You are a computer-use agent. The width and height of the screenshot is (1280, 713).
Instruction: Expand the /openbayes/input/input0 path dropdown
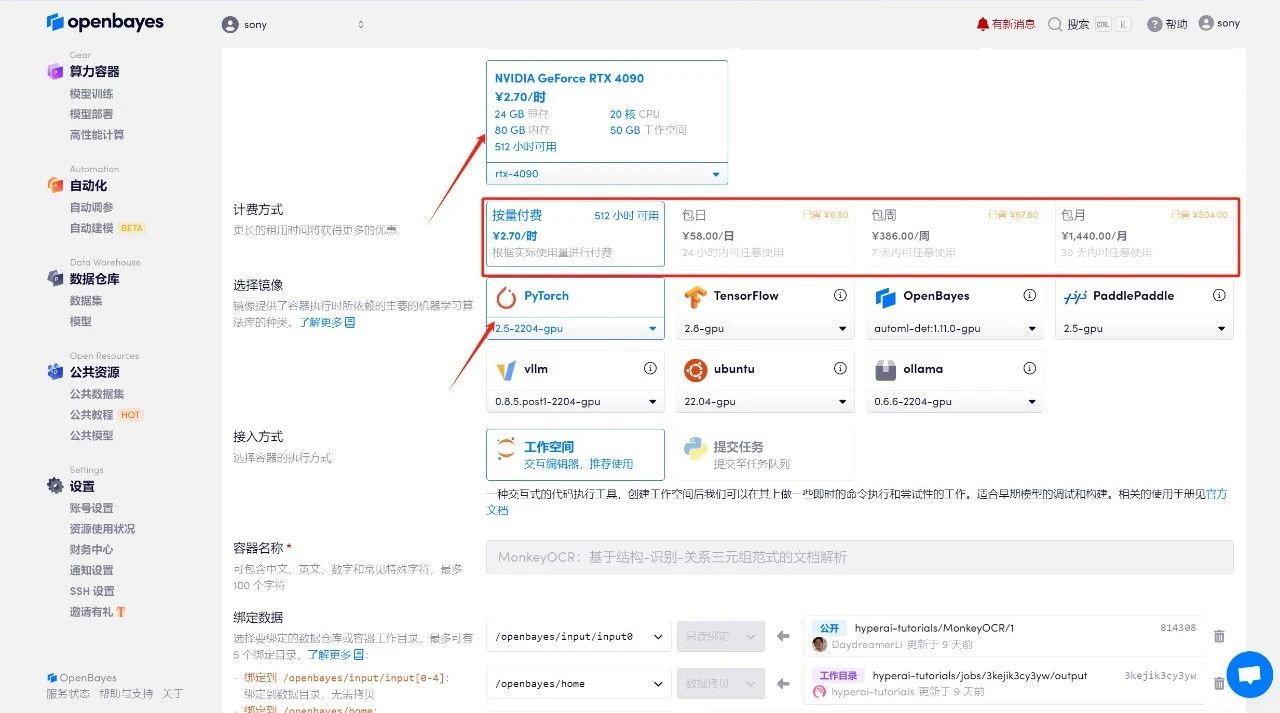[x=577, y=636]
